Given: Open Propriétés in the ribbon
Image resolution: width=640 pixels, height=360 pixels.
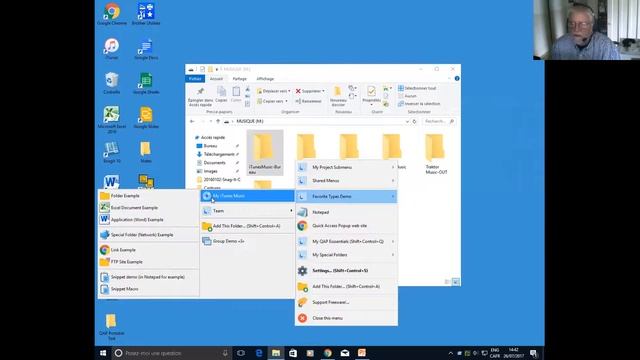Looking at the screenshot, I should tap(371, 95).
